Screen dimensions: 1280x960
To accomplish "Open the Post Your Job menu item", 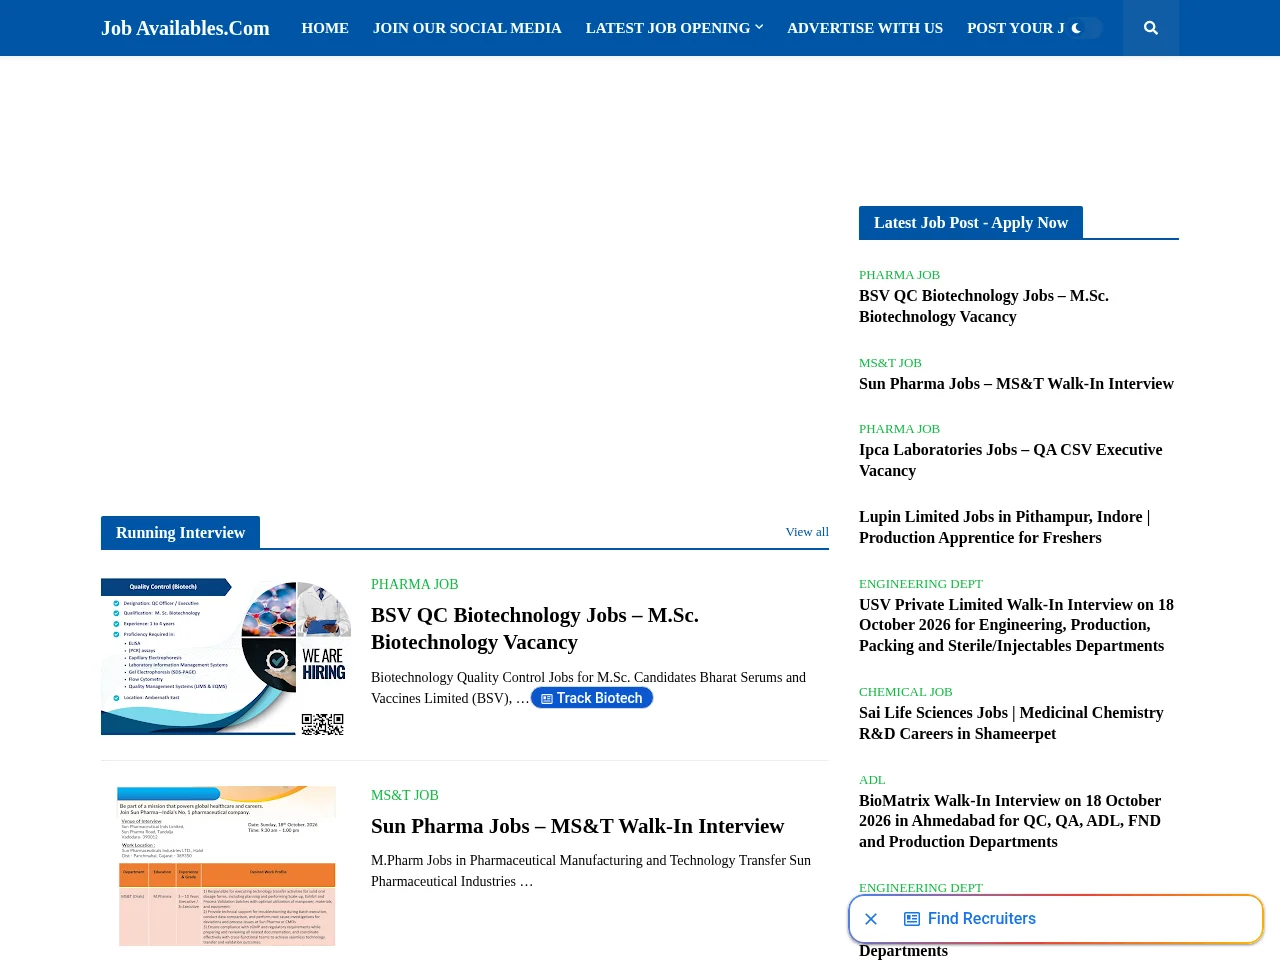I will click(x=1015, y=28).
